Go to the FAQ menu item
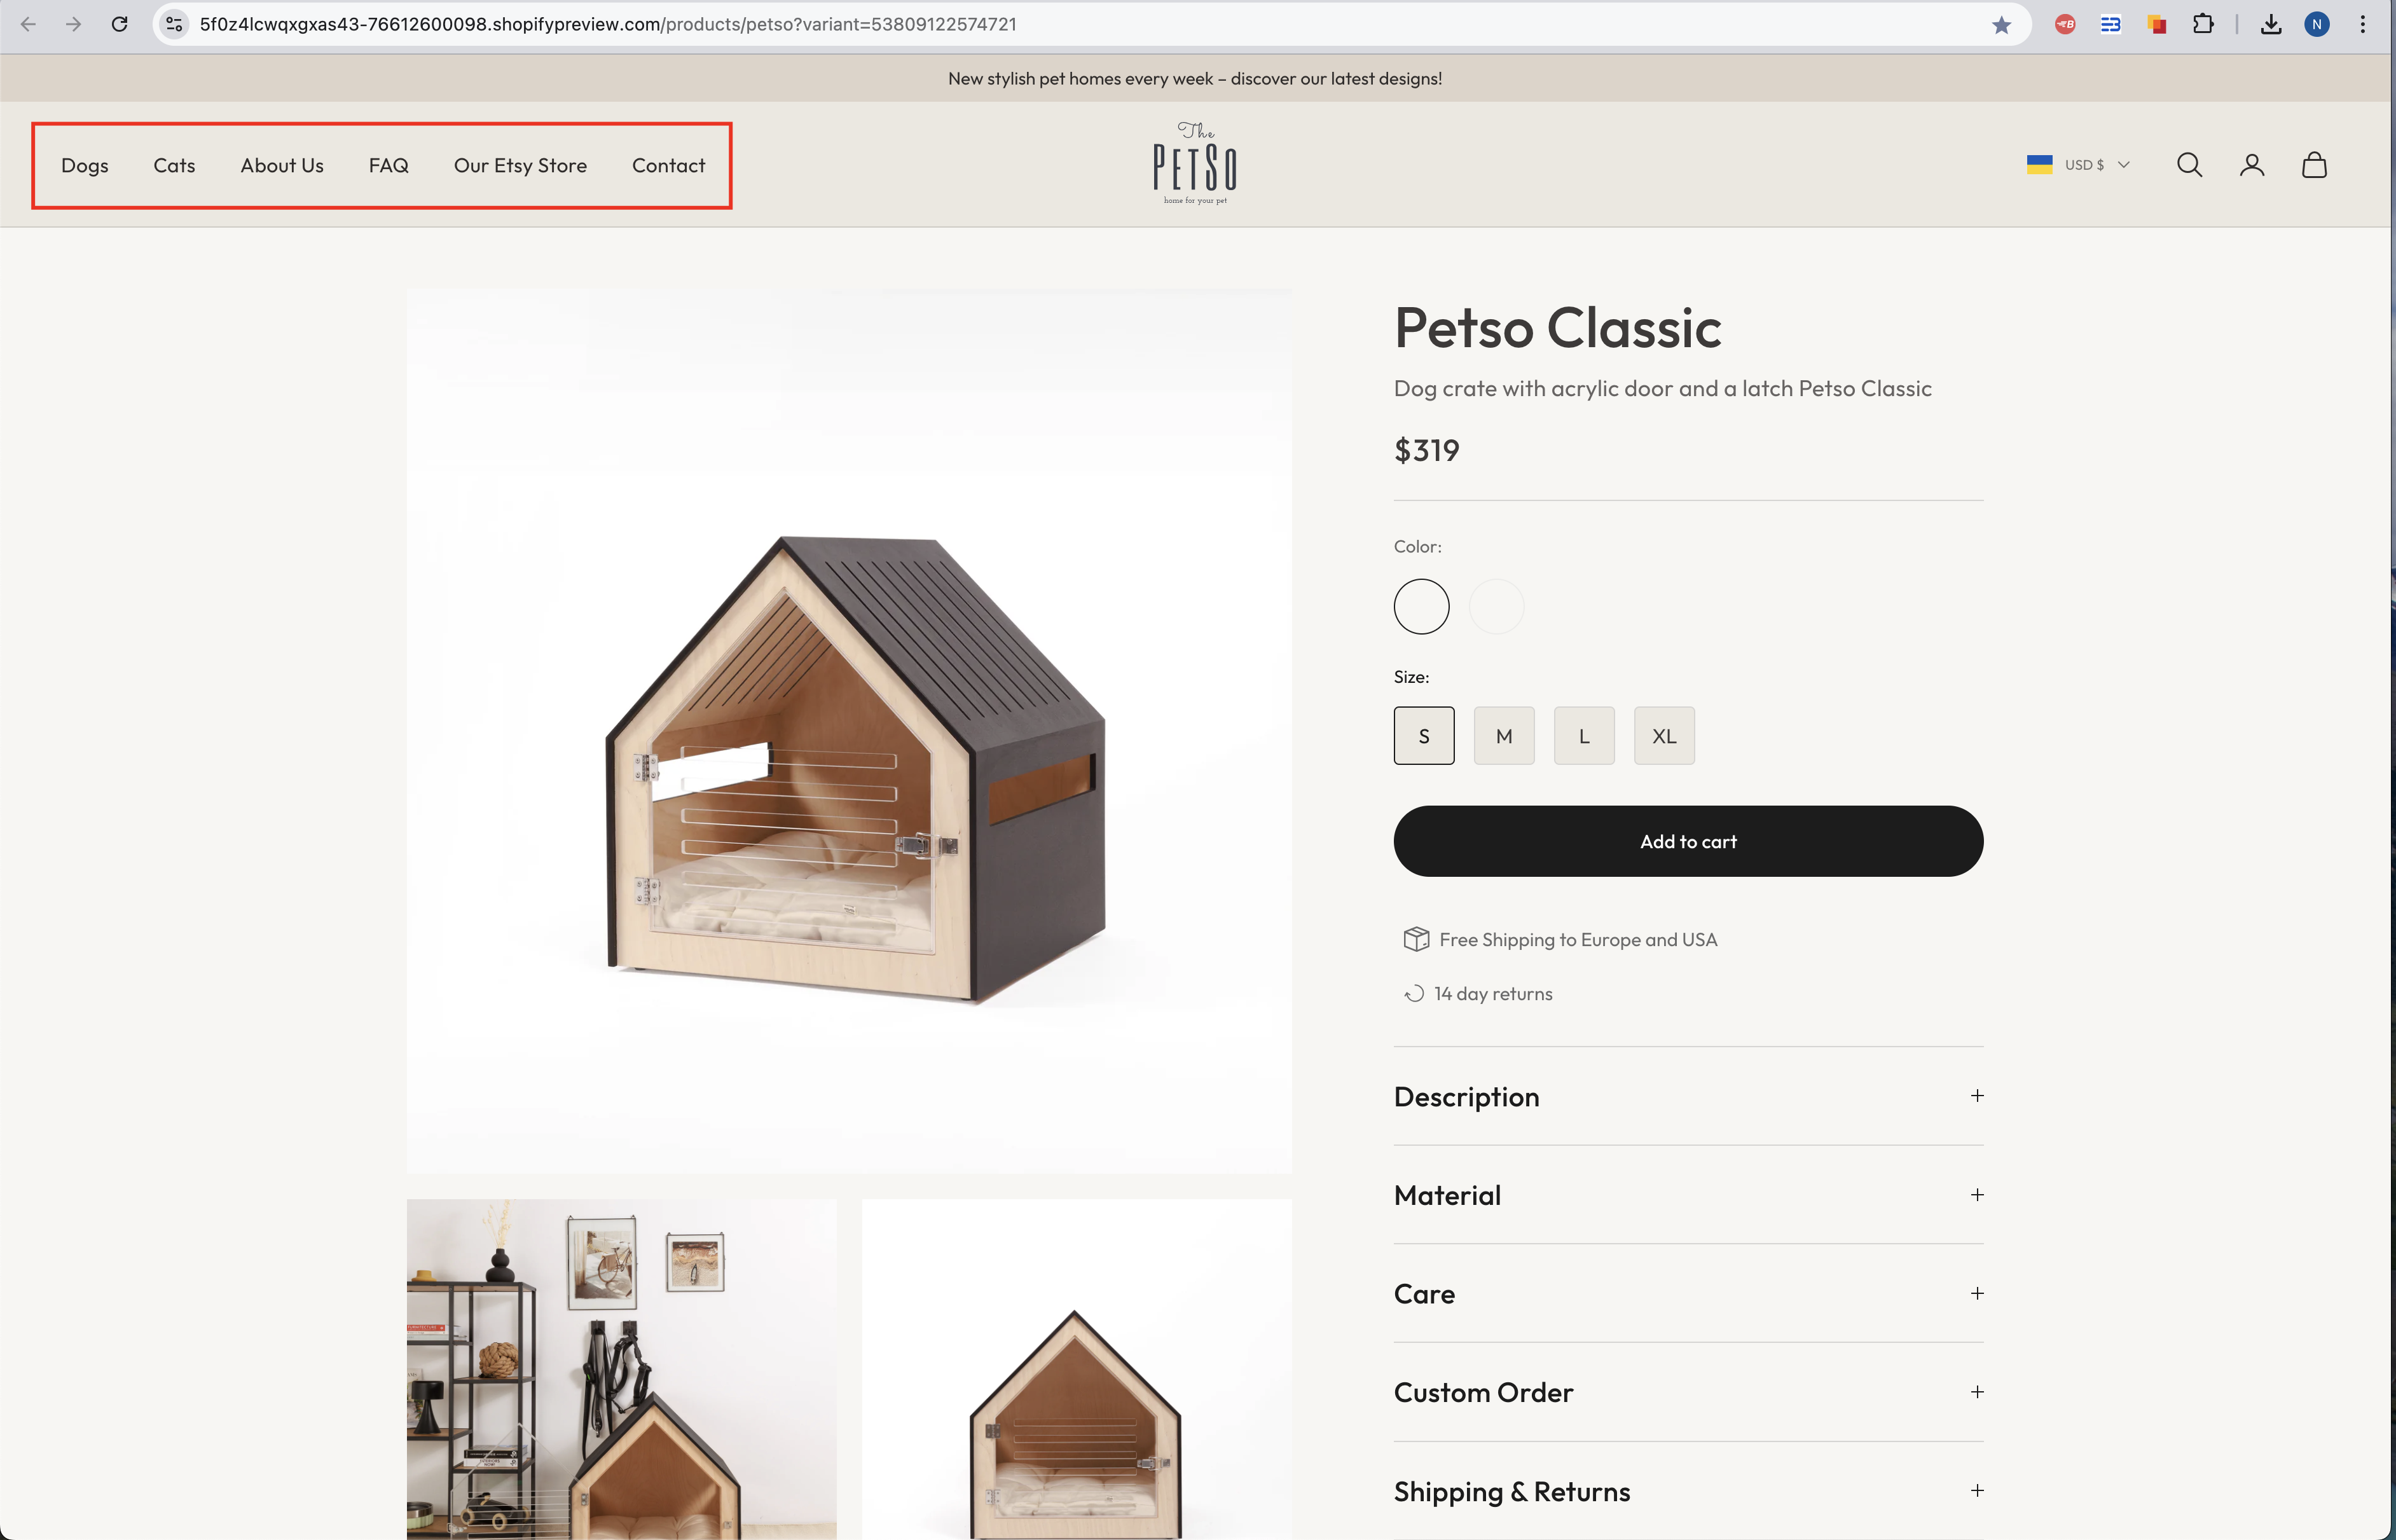Viewport: 2396px width, 1540px height. tap(388, 166)
